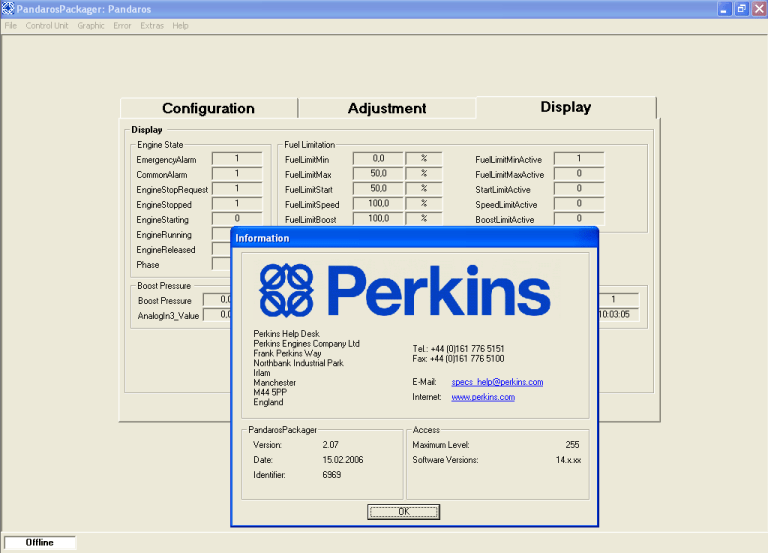Switch to the Adjustment tab
Viewport: 768px width, 553px height.
click(387, 108)
